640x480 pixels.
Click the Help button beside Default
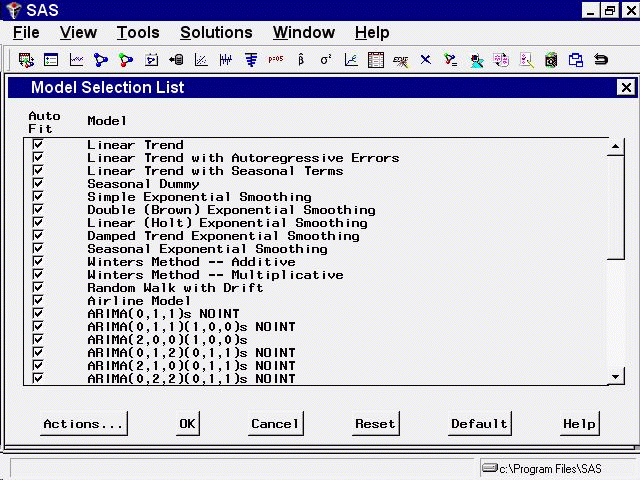(x=580, y=424)
